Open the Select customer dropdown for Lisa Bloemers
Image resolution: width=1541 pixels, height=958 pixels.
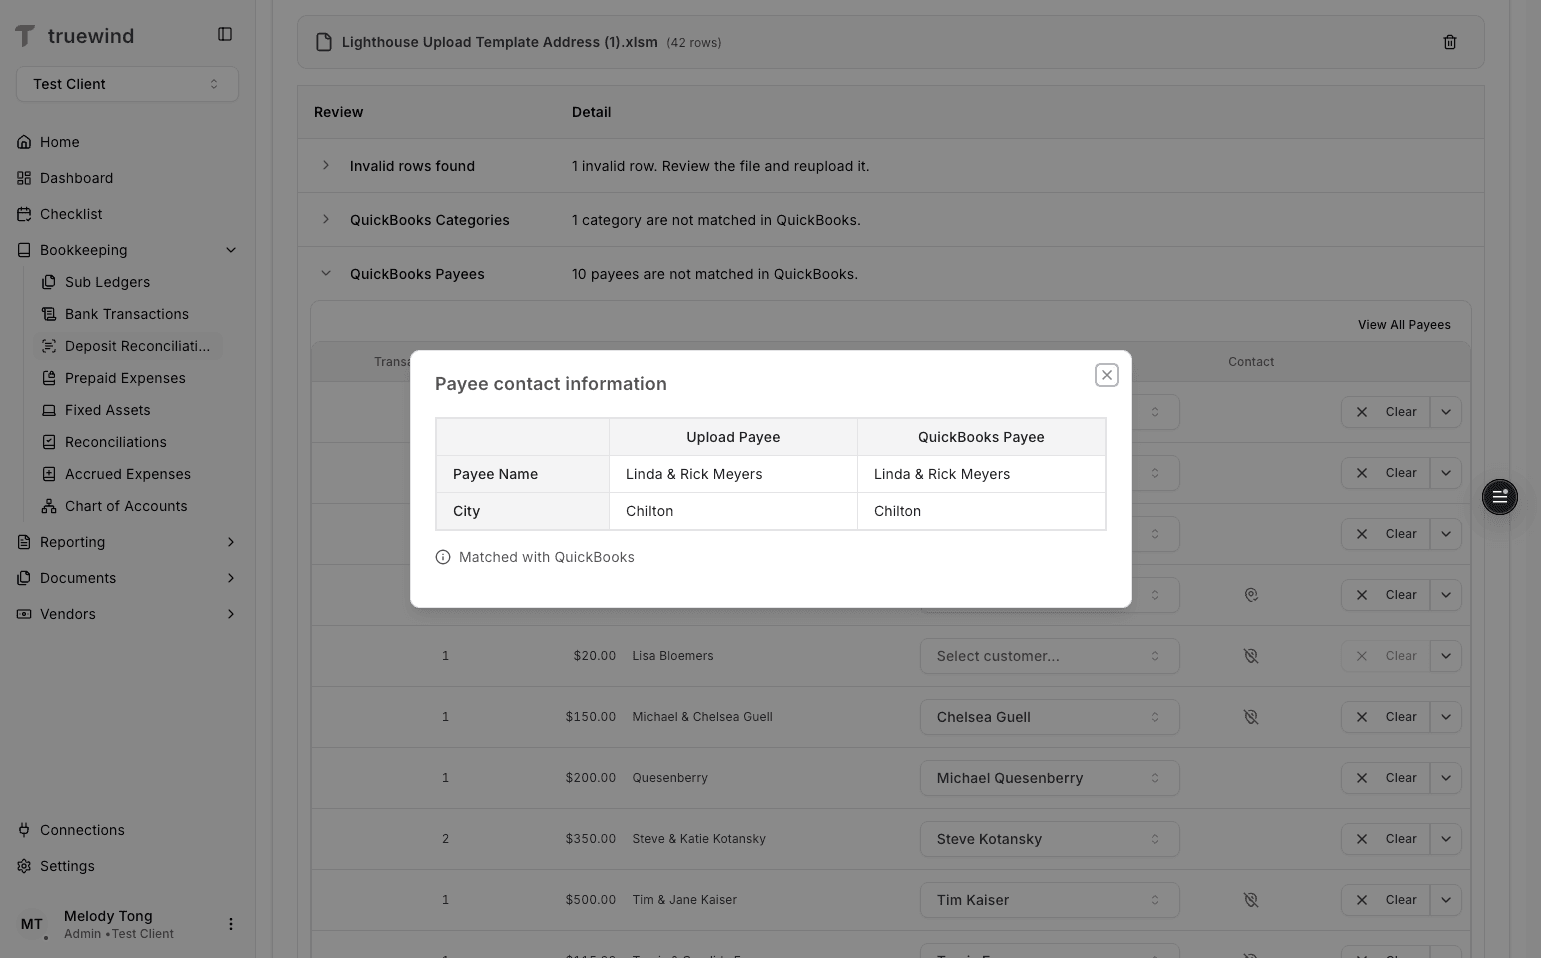coord(1048,656)
